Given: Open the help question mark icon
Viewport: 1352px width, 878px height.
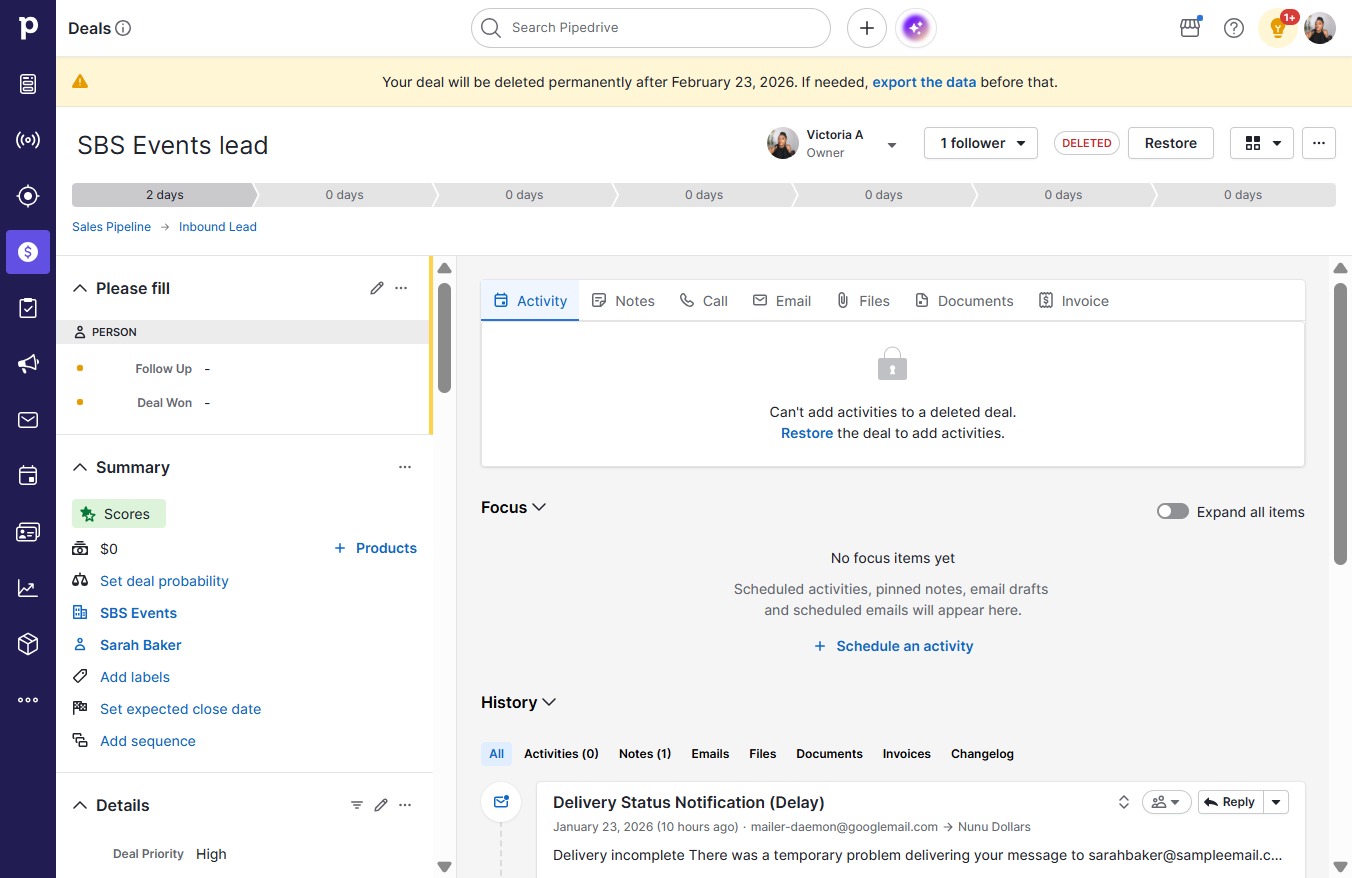Looking at the screenshot, I should 1234,28.
